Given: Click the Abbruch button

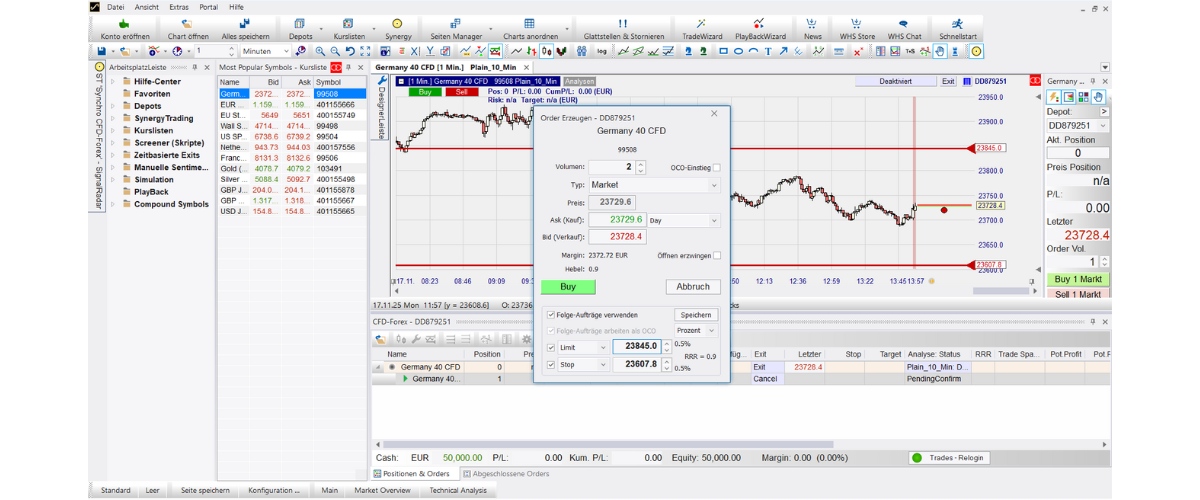Looking at the screenshot, I should (x=692, y=287).
